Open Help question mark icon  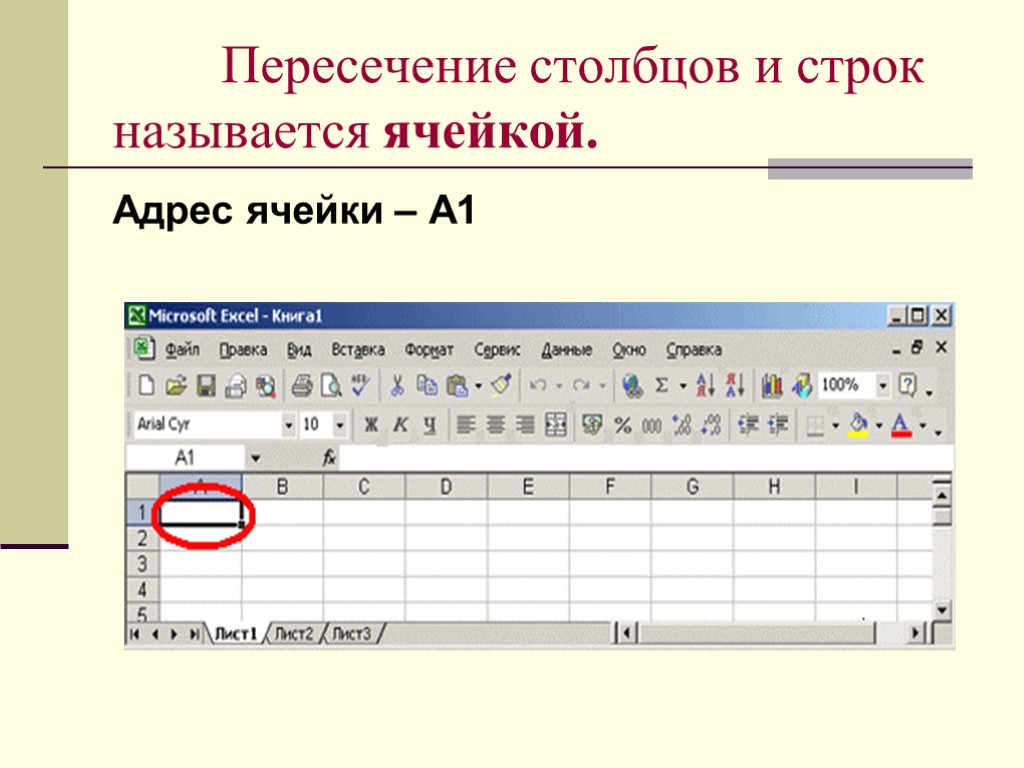908,385
